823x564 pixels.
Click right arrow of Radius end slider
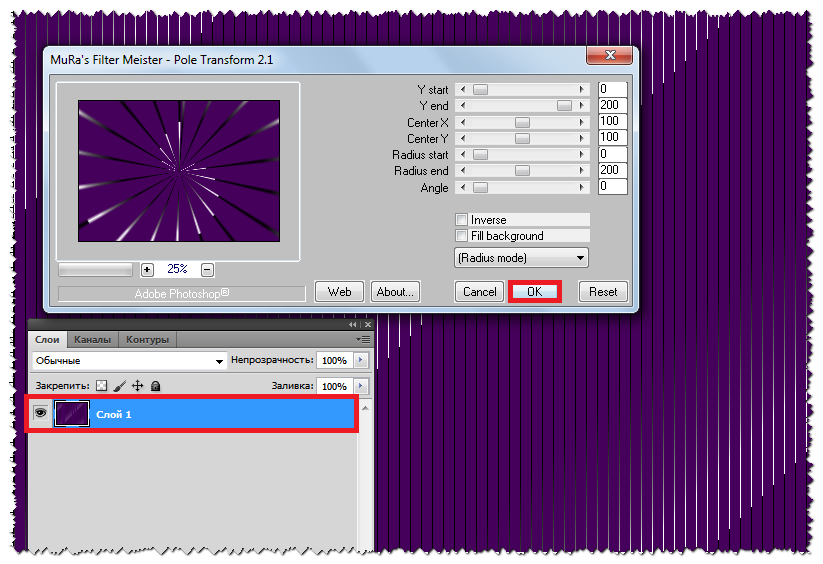(x=582, y=171)
